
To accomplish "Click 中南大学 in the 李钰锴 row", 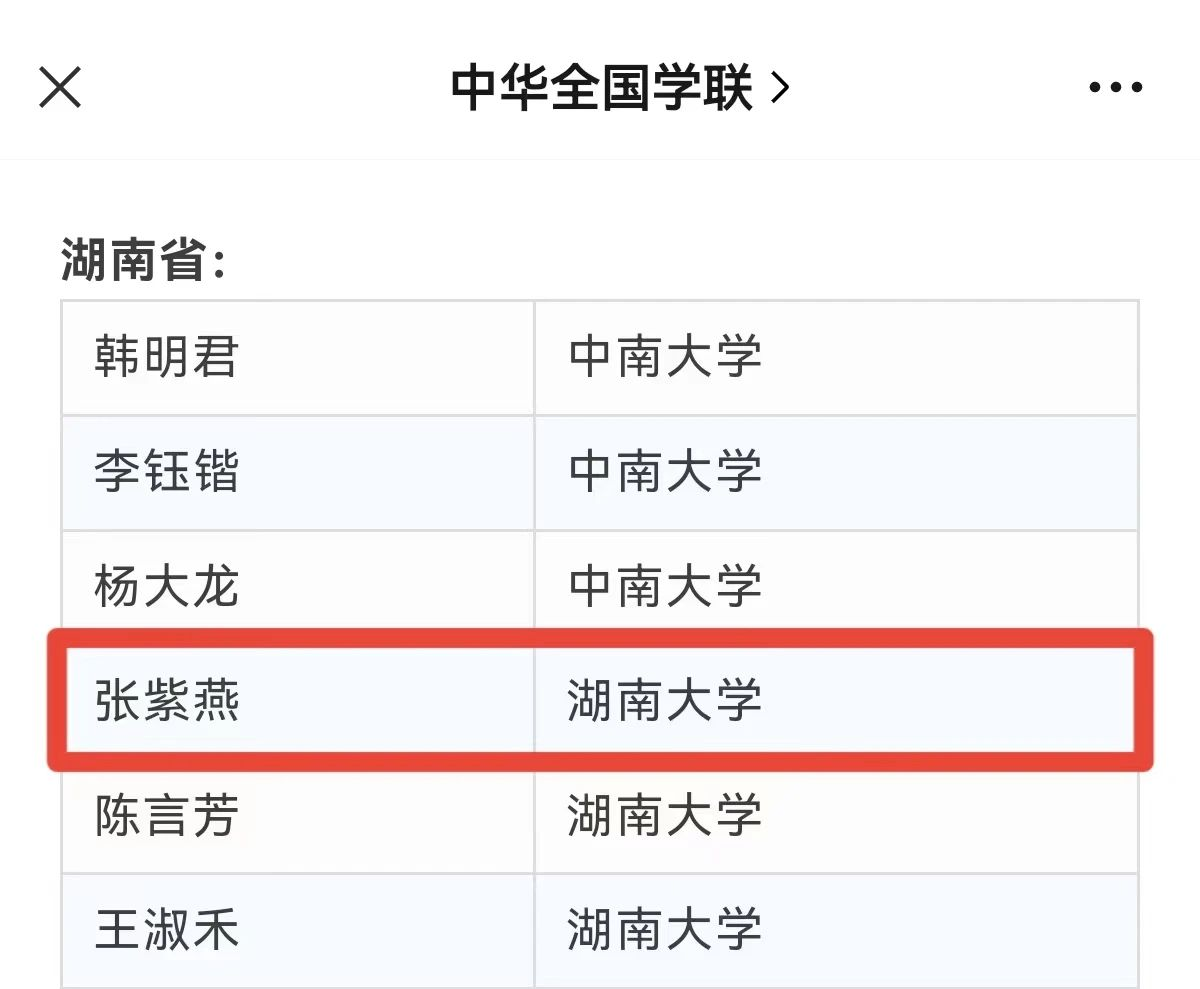I will [665, 472].
